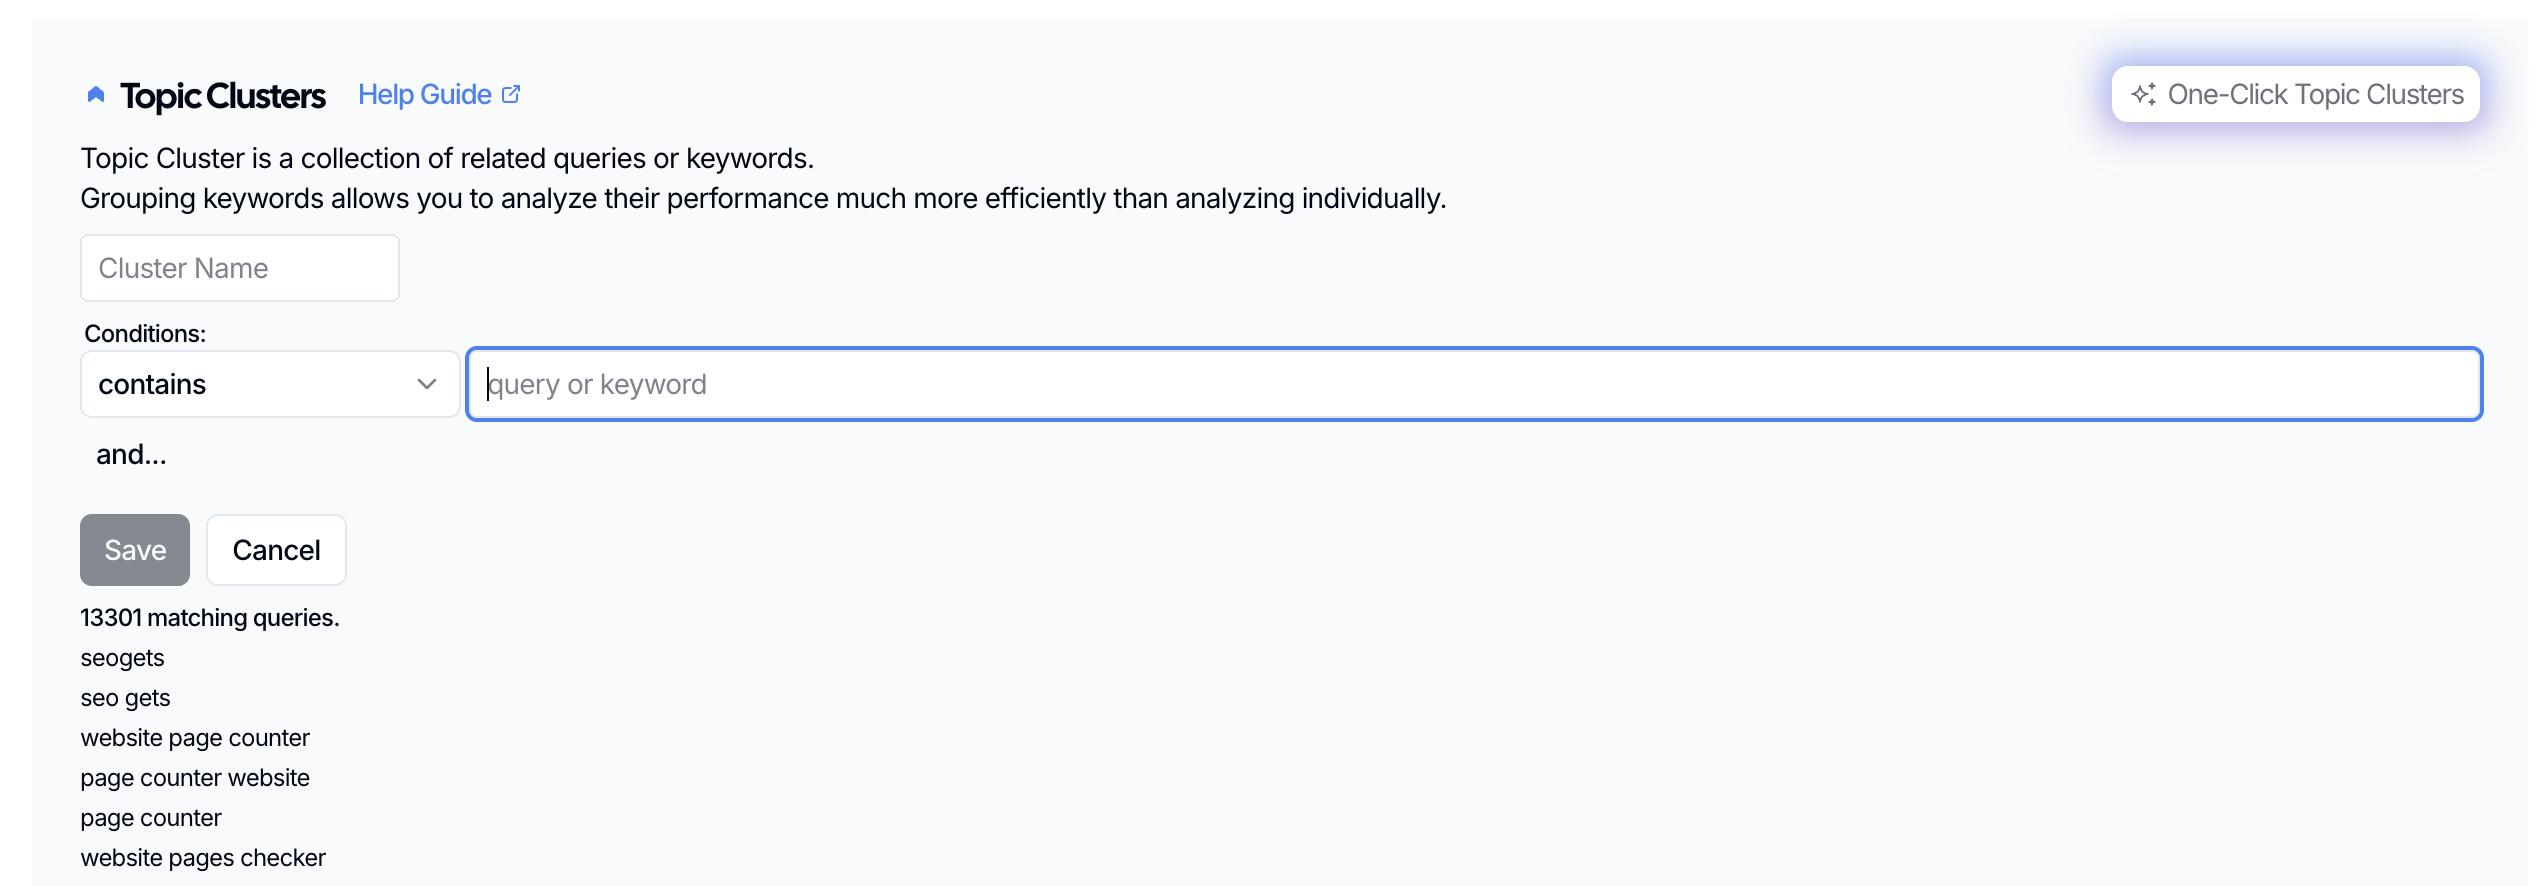
Task: Click the '13301 matching queries' text
Action: click(x=210, y=618)
